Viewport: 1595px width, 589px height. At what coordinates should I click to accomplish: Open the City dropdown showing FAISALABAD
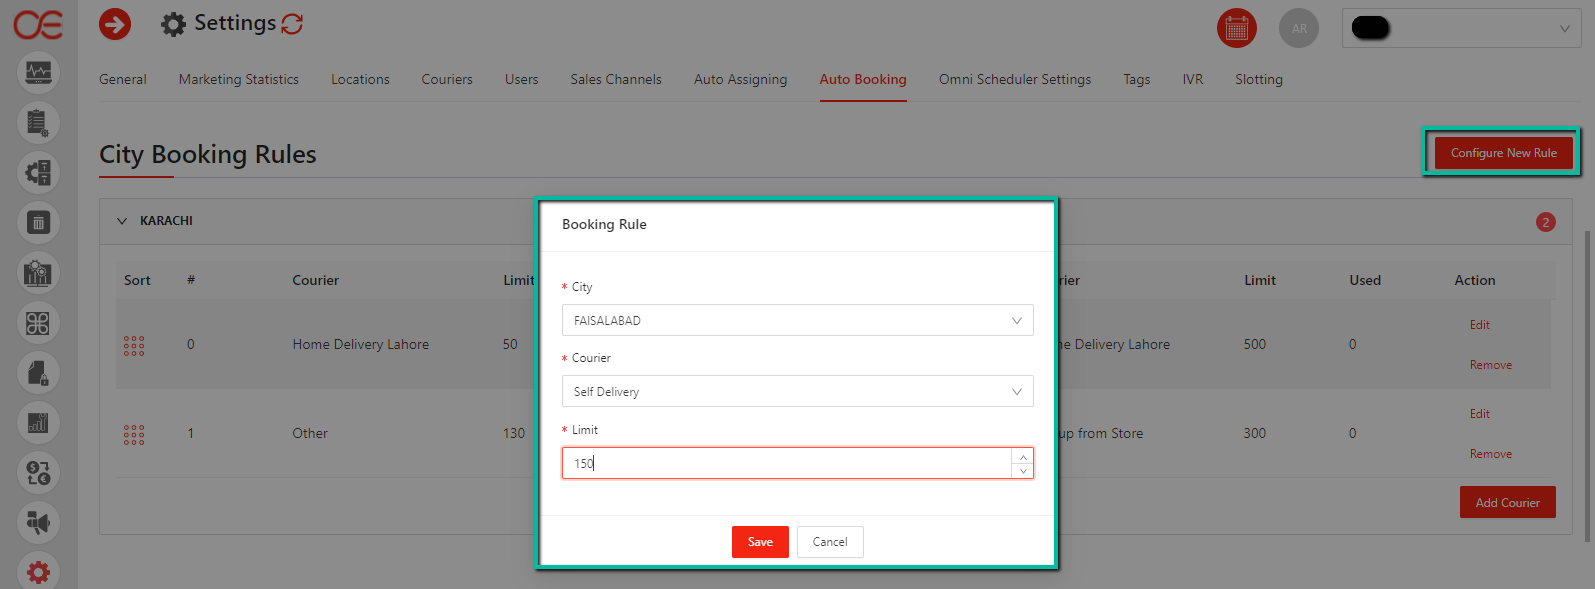(797, 321)
